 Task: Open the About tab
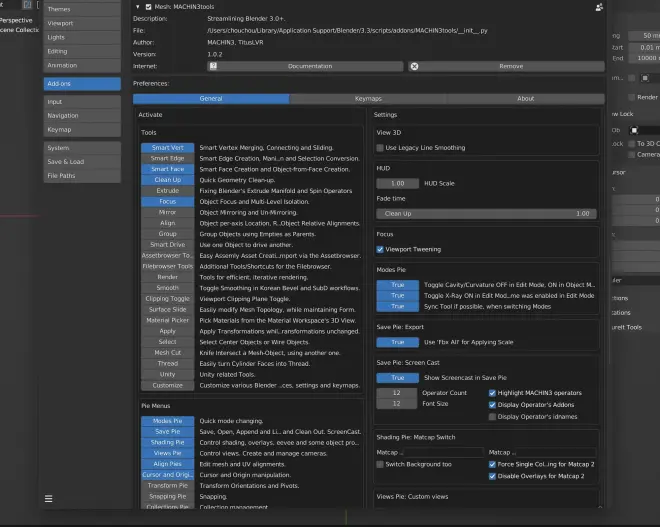pyautogui.click(x=525, y=99)
